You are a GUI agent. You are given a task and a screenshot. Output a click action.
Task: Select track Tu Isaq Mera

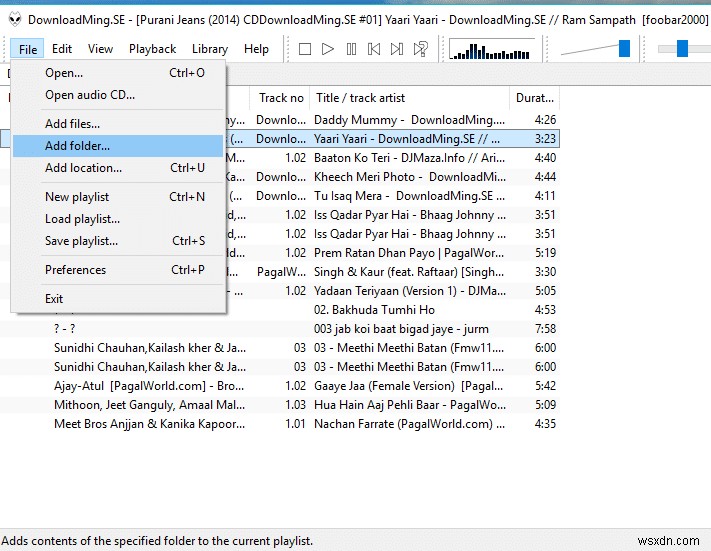click(x=409, y=196)
